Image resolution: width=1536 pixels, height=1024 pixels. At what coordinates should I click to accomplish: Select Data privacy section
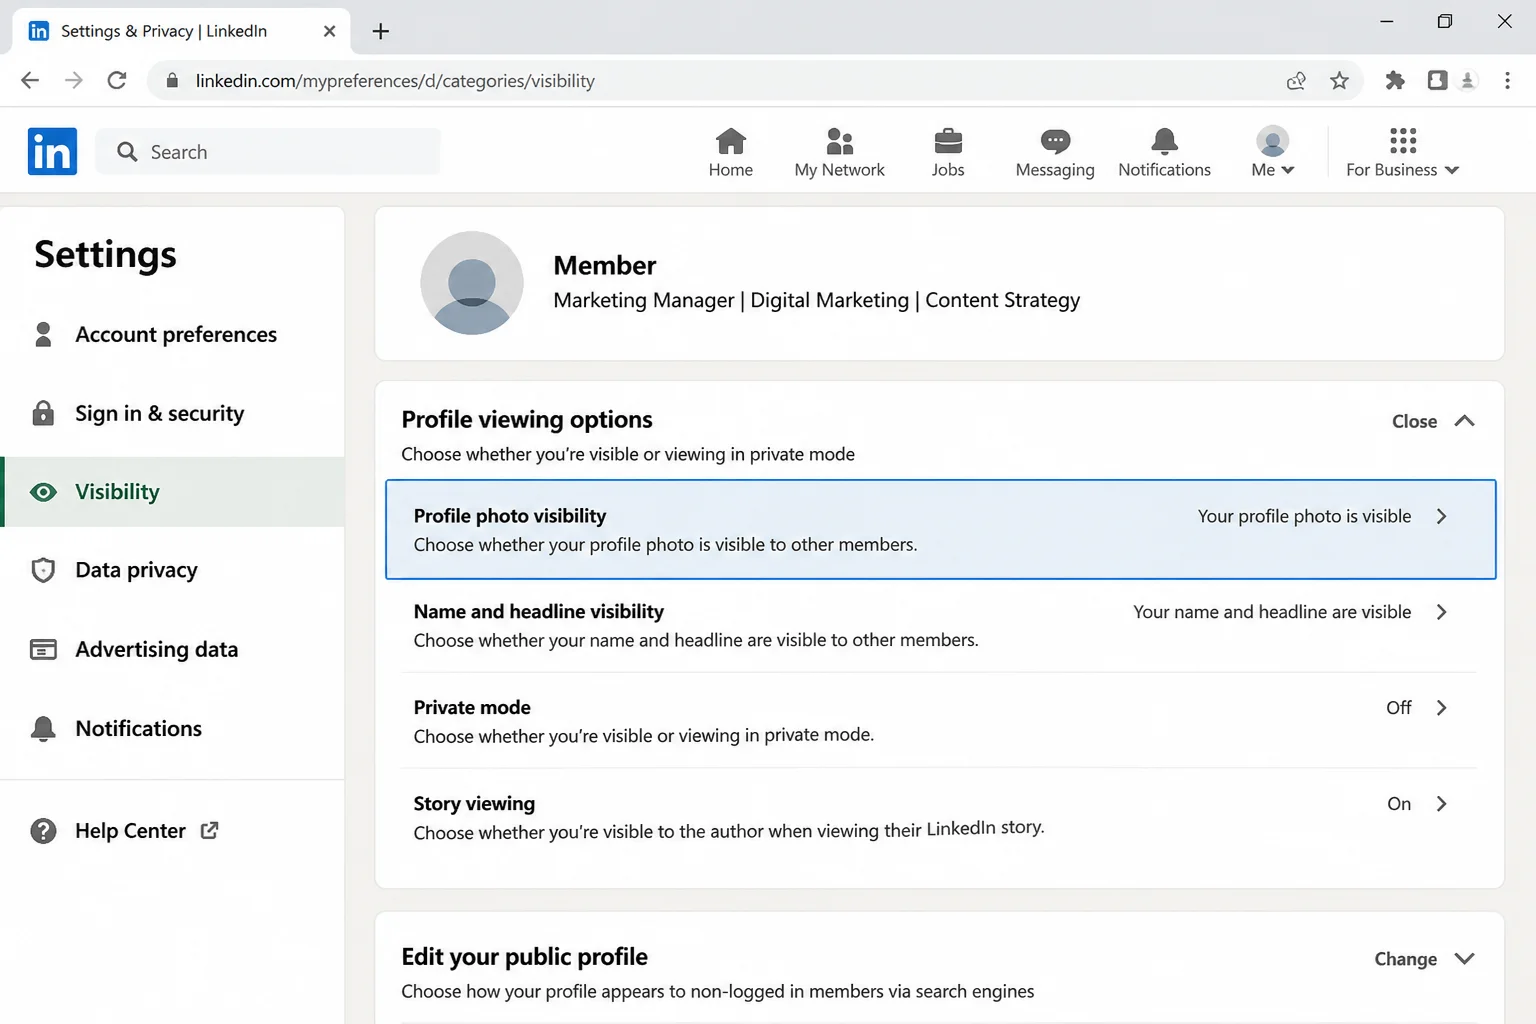tap(172, 570)
